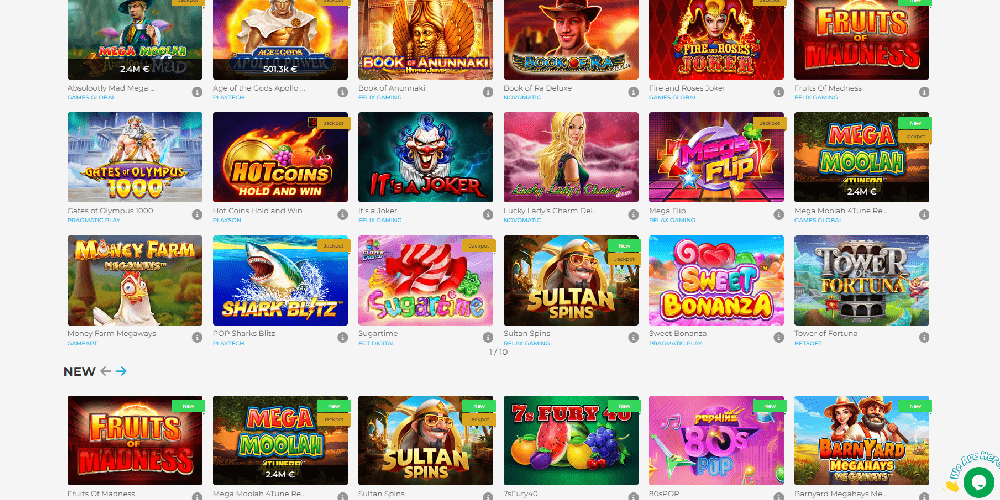Viewport: 1000px width, 500px height.
Task: Open info icon for Gates of Olympus 1000
Action: (x=197, y=215)
